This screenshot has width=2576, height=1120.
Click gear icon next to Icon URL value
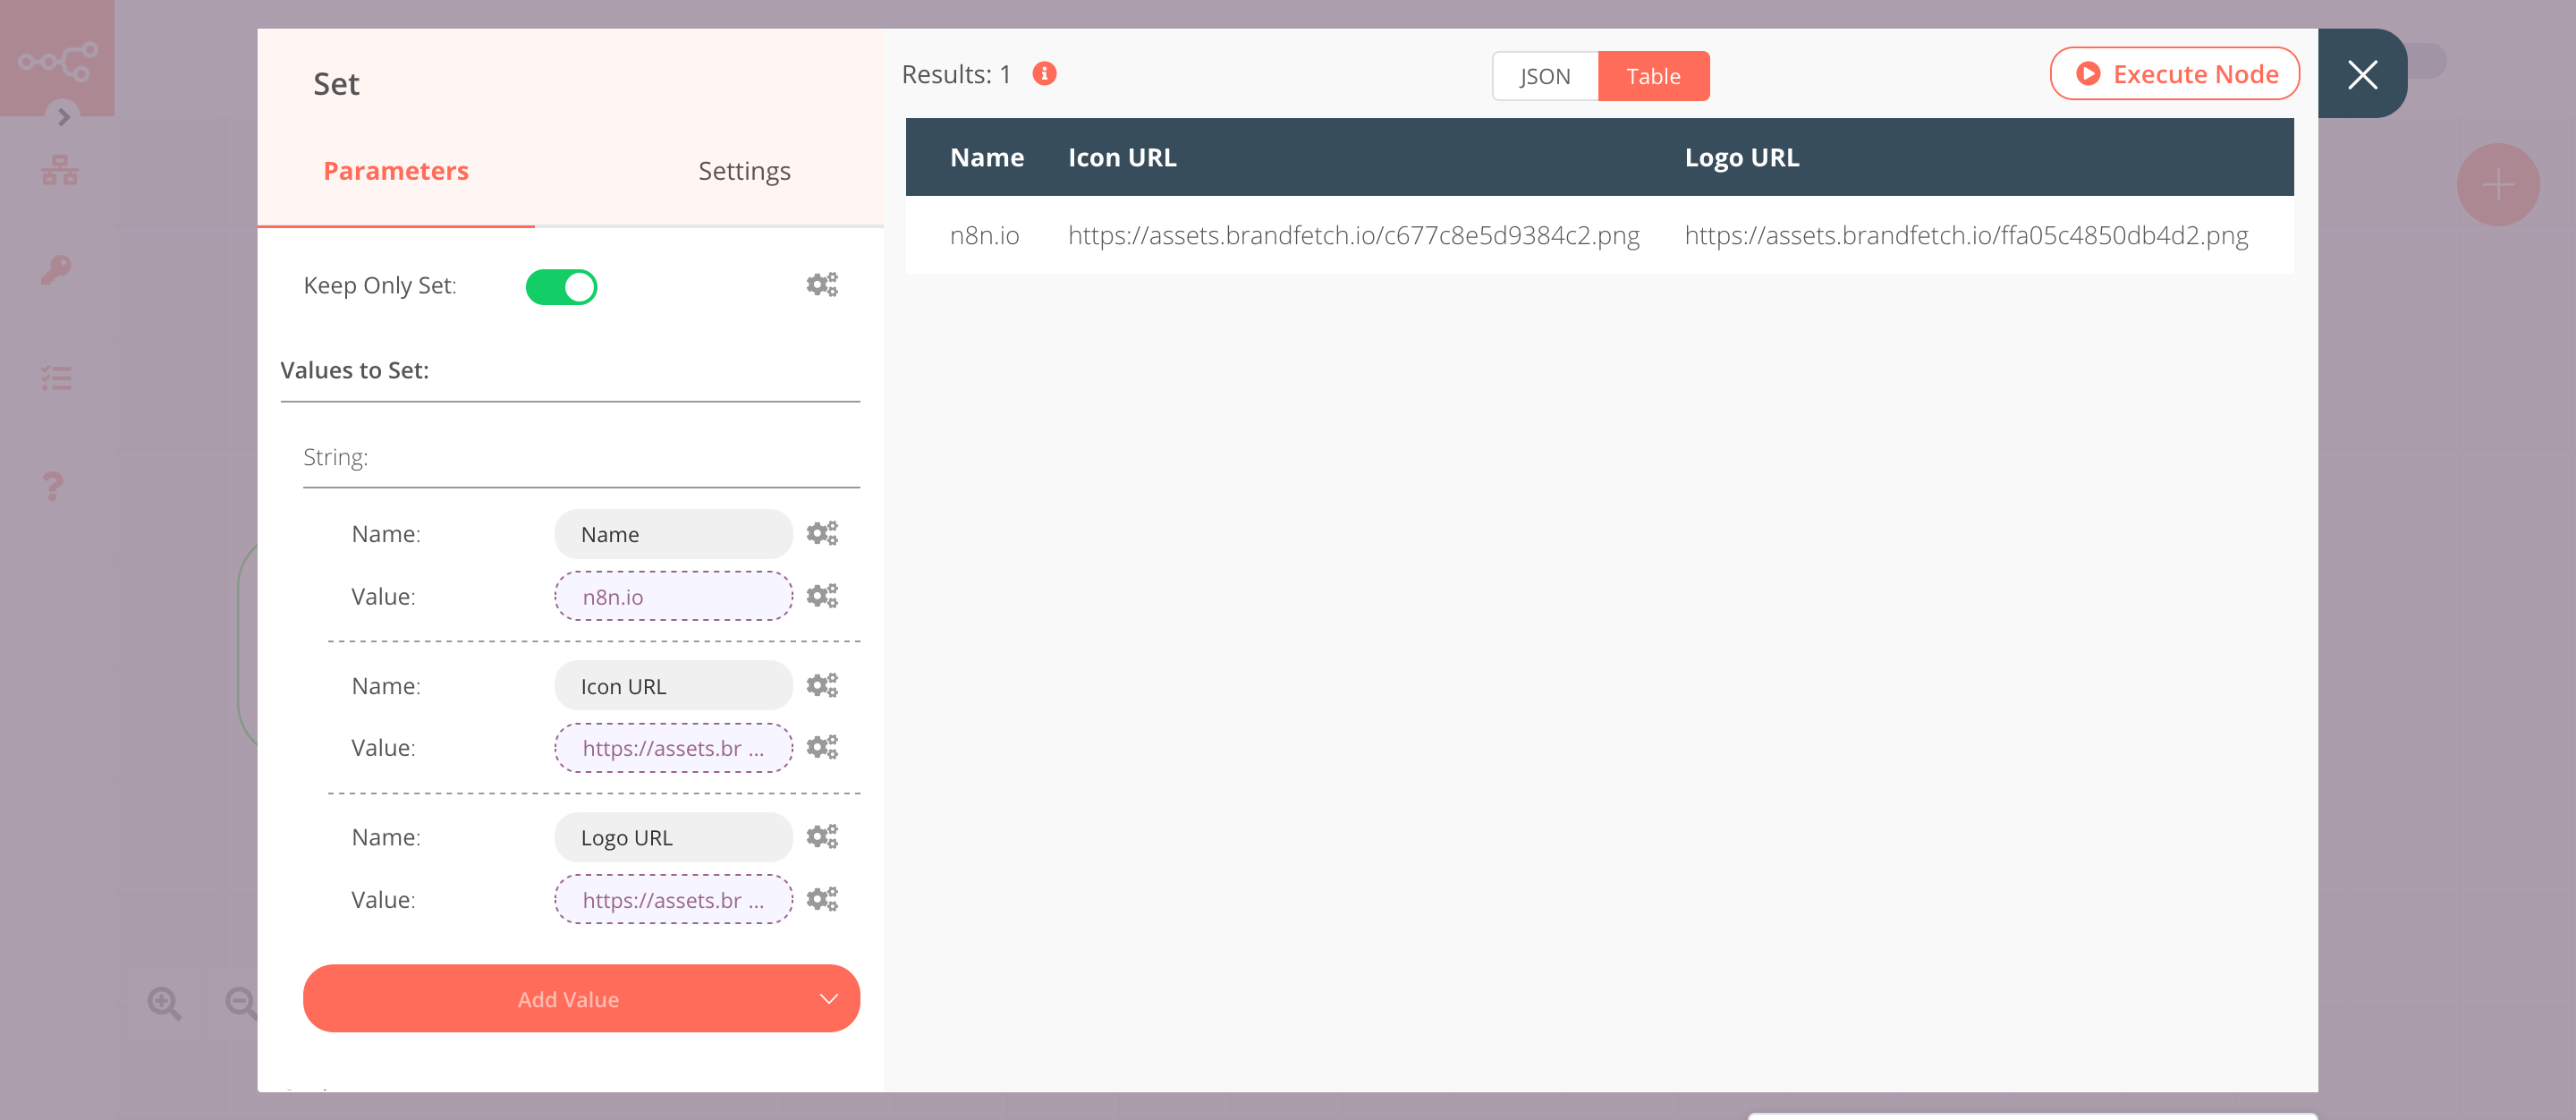[821, 747]
